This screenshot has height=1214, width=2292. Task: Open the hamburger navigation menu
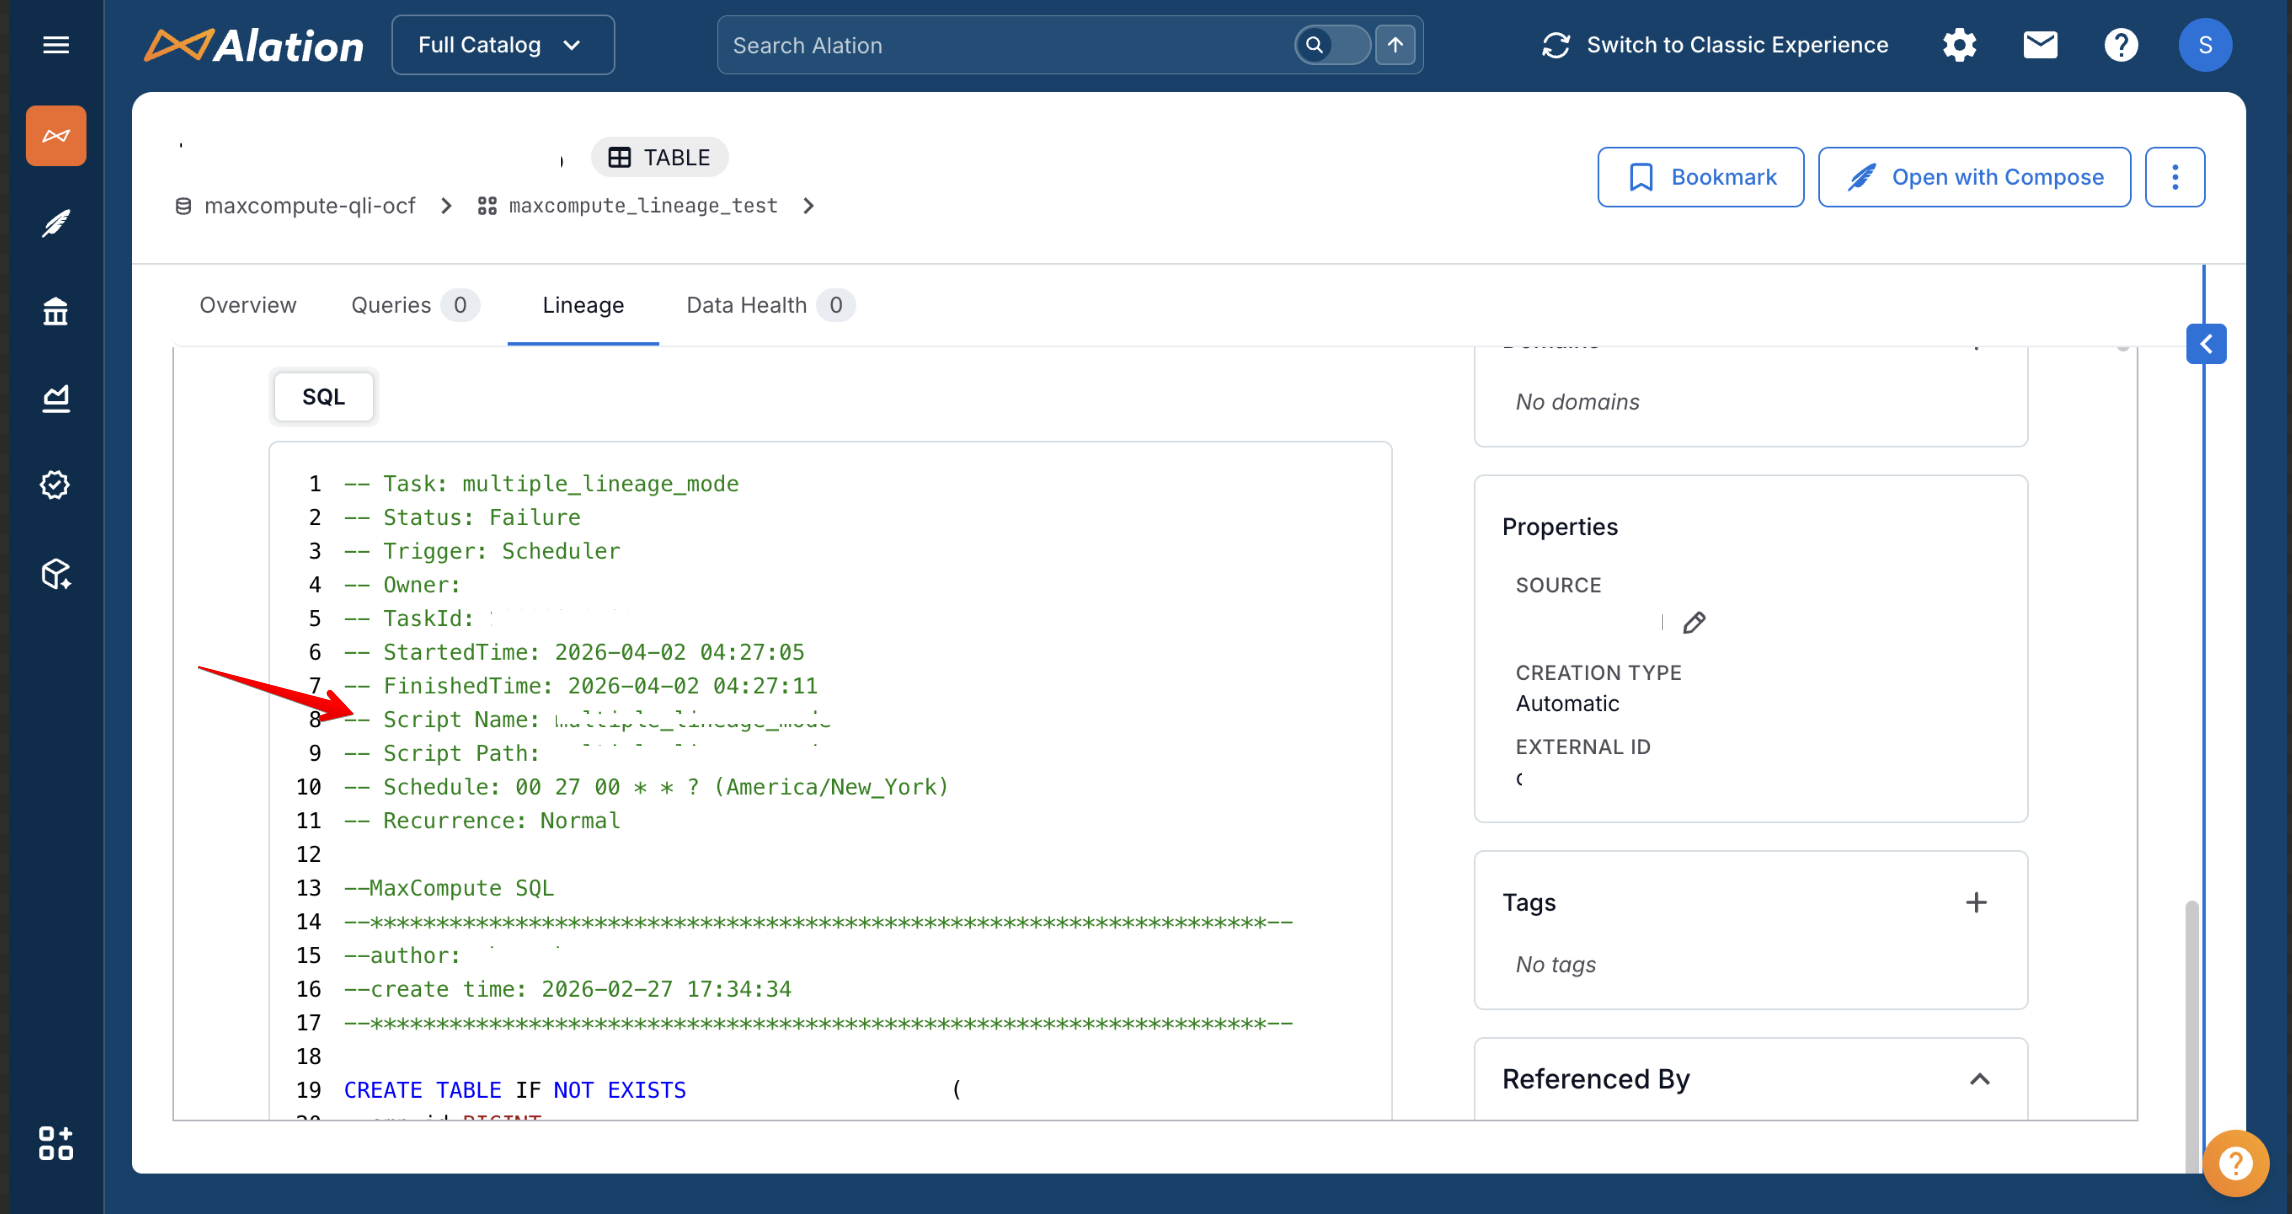[x=56, y=45]
